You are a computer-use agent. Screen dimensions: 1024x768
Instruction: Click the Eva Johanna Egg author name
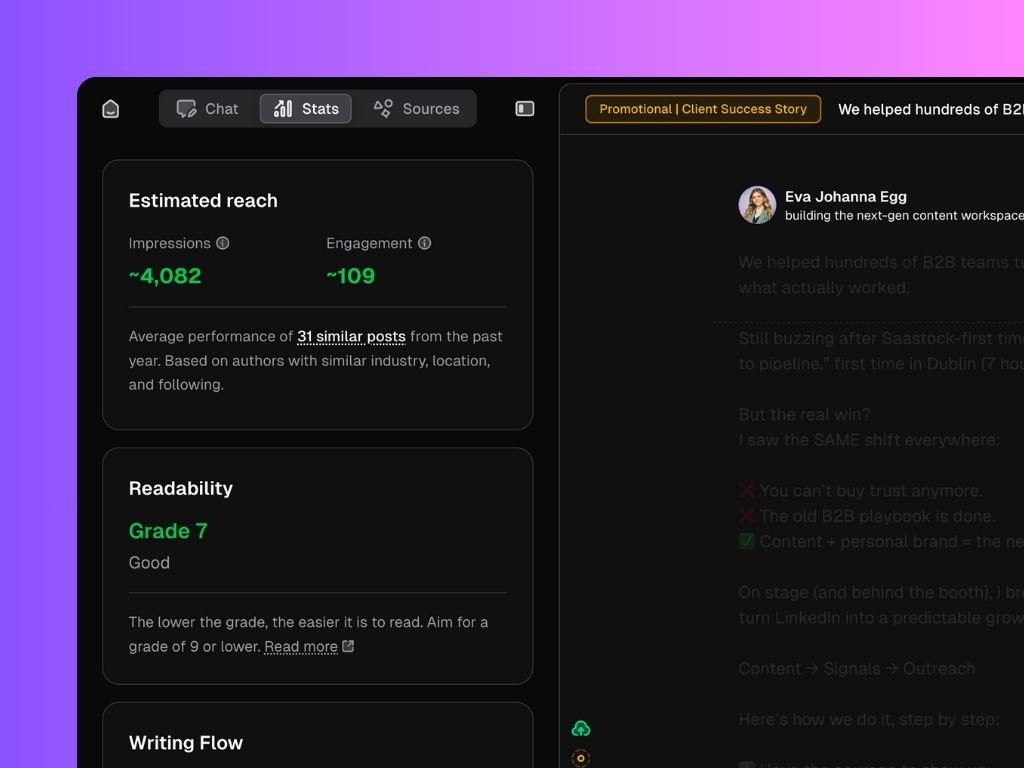[846, 197]
